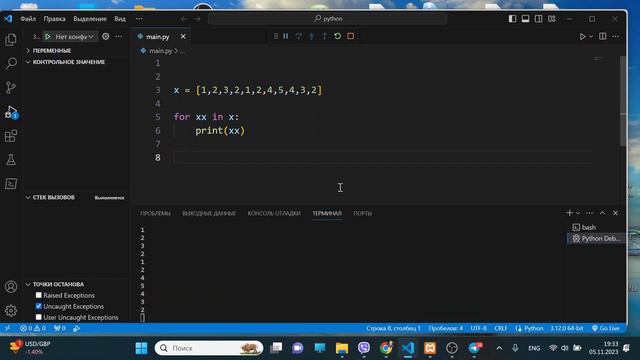Toggle Raised Exceptions breakpoint checkbox

39,295
